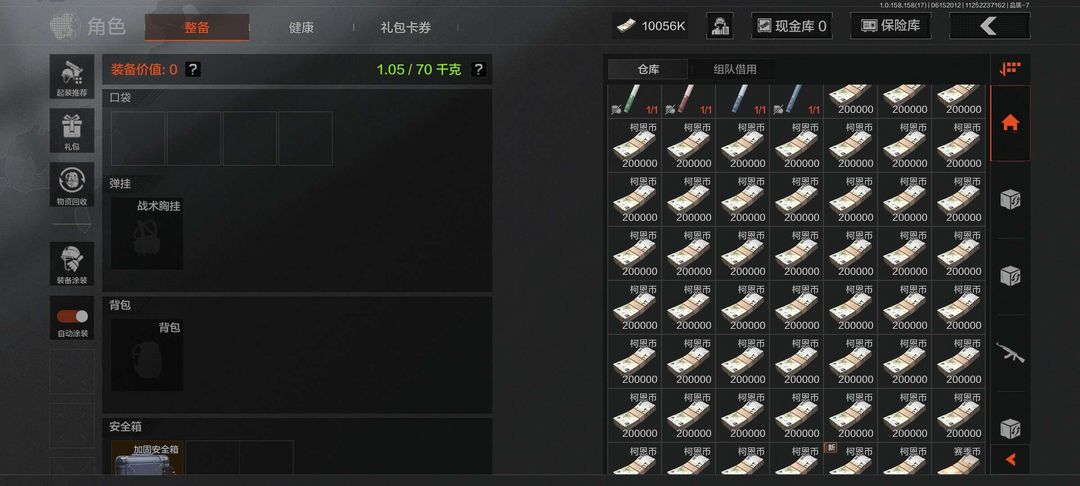Open the 起装推荐 loadout recommendation icon
This screenshot has width=1080, height=486.
click(72, 76)
